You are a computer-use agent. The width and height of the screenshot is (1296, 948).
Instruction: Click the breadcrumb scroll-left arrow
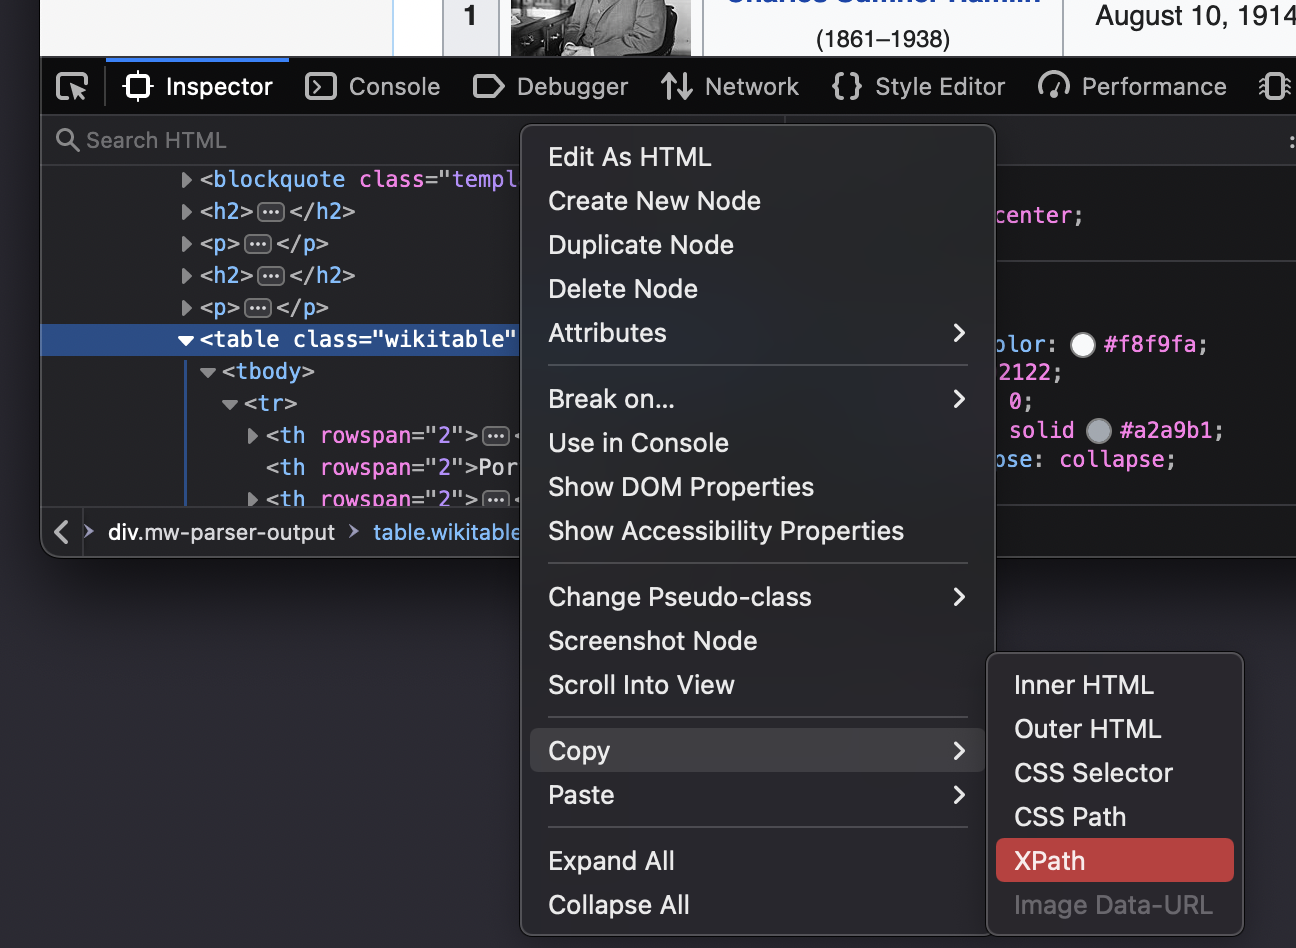62,532
